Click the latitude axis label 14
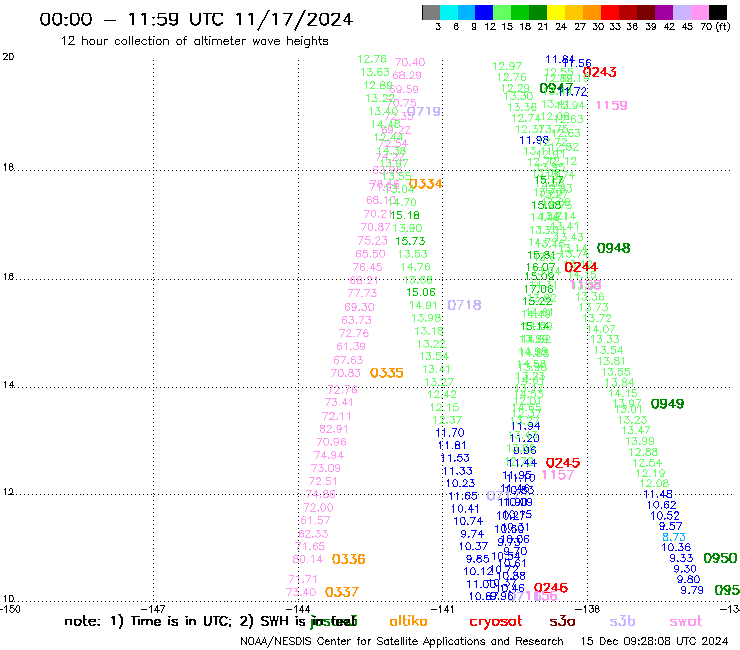Image resolution: width=740 pixels, height=650 pixels. click(x=8, y=385)
